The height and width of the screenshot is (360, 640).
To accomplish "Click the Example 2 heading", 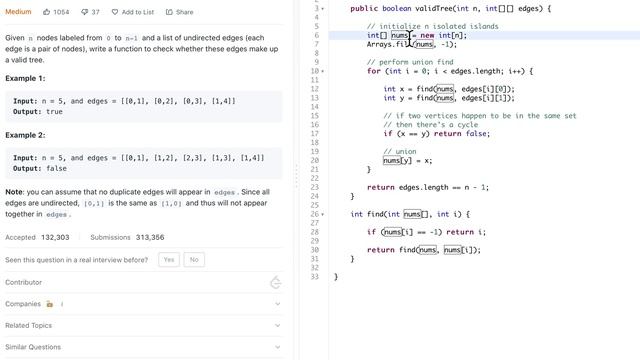I will [x=25, y=135].
